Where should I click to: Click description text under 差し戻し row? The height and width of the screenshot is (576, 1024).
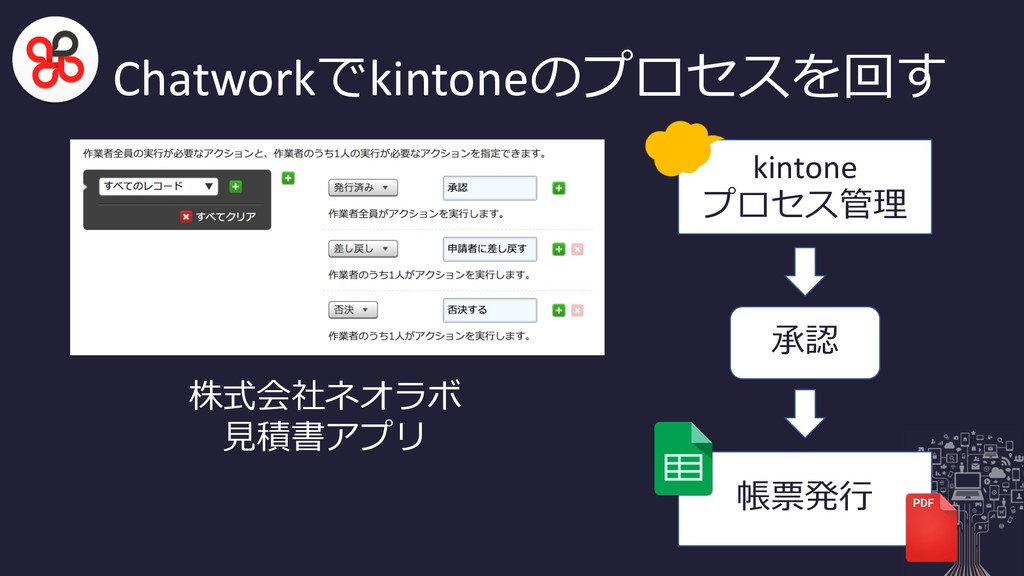(x=429, y=275)
